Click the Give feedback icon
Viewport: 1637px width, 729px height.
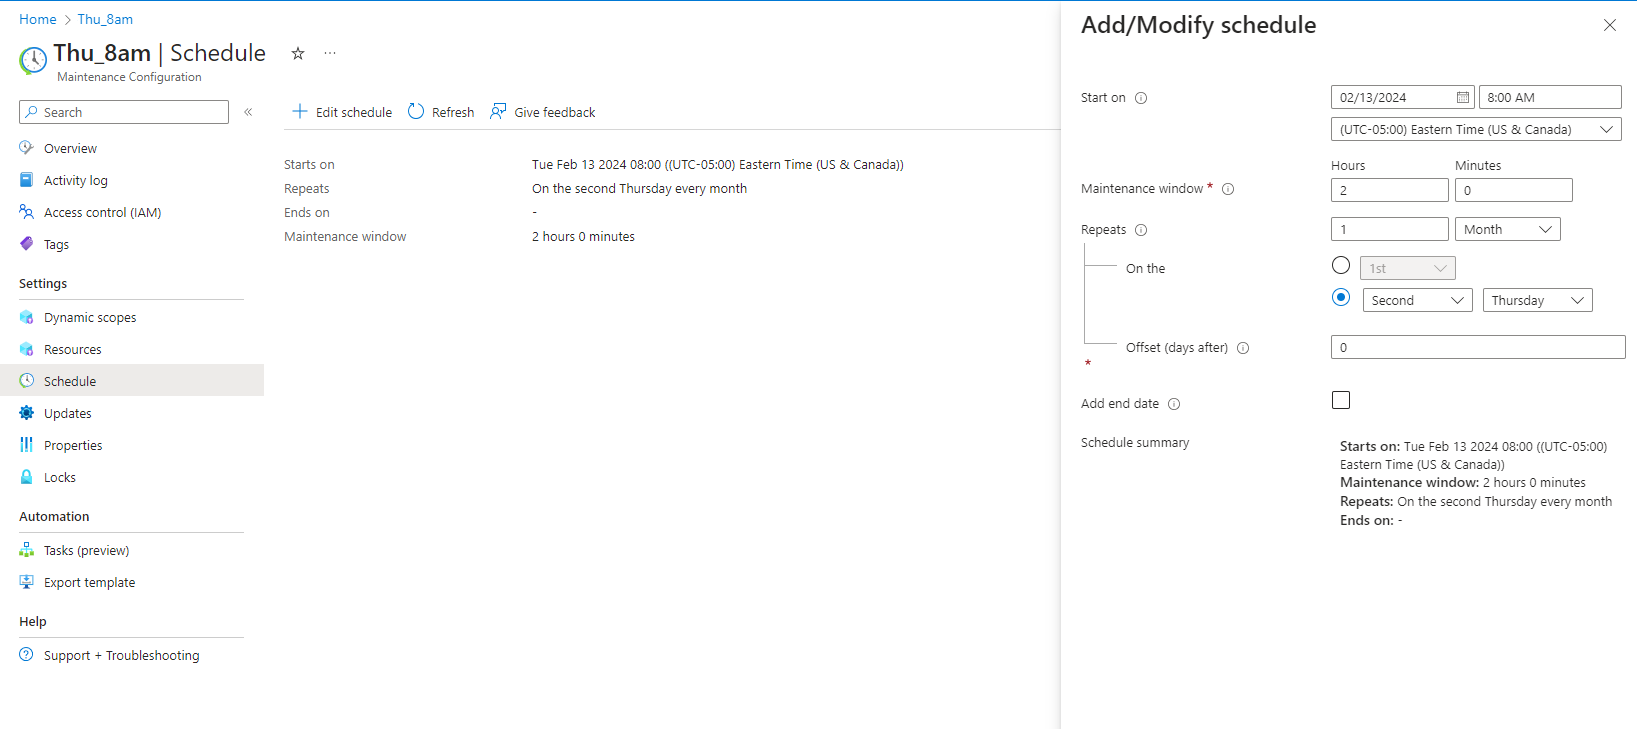(x=498, y=111)
